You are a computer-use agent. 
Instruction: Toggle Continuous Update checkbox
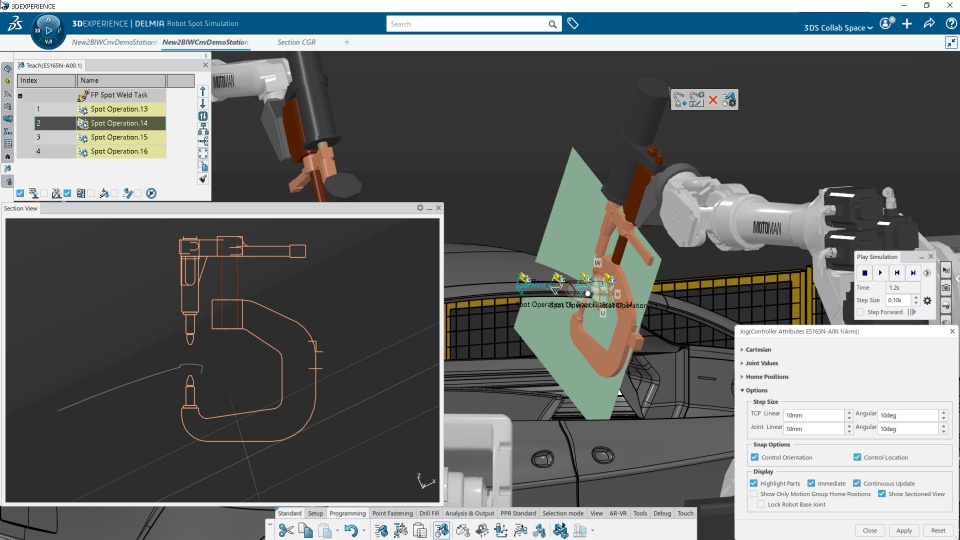click(857, 483)
